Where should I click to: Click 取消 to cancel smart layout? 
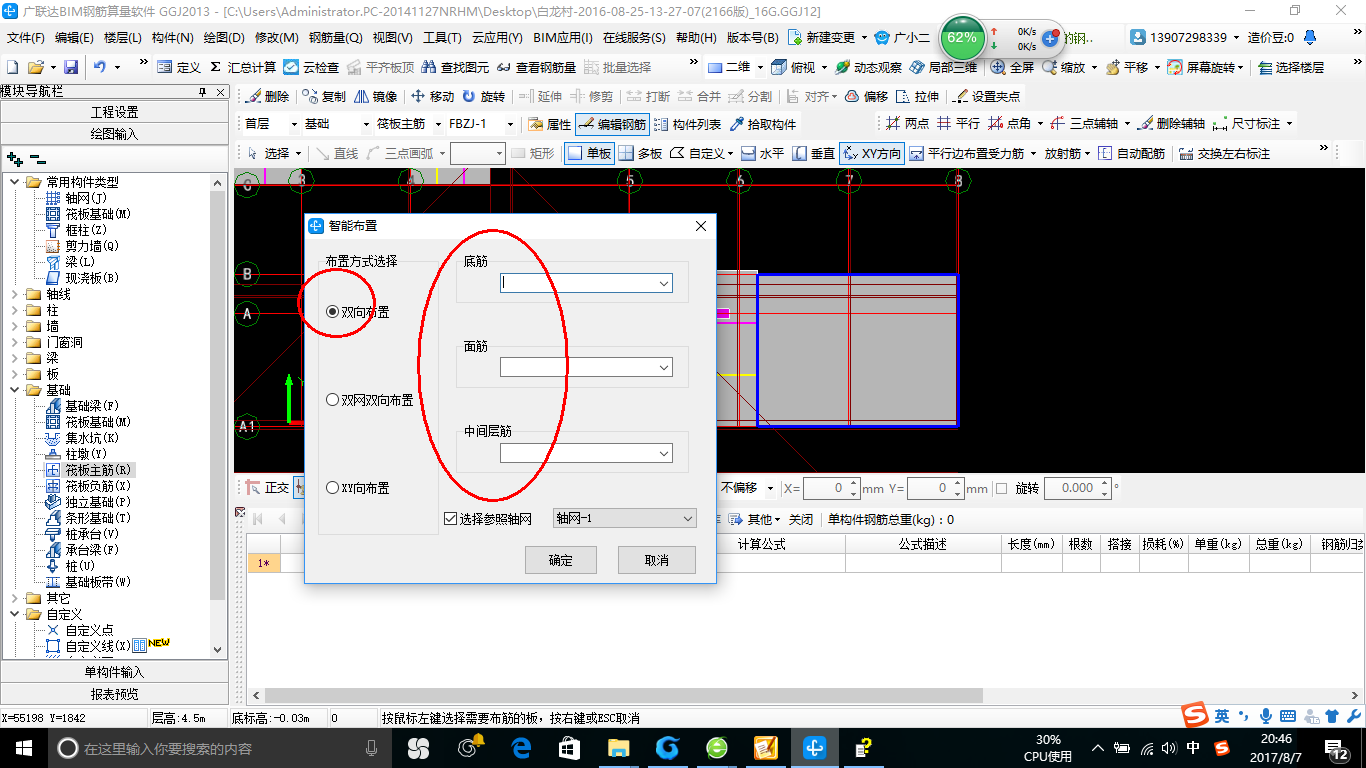(x=657, y=560)
